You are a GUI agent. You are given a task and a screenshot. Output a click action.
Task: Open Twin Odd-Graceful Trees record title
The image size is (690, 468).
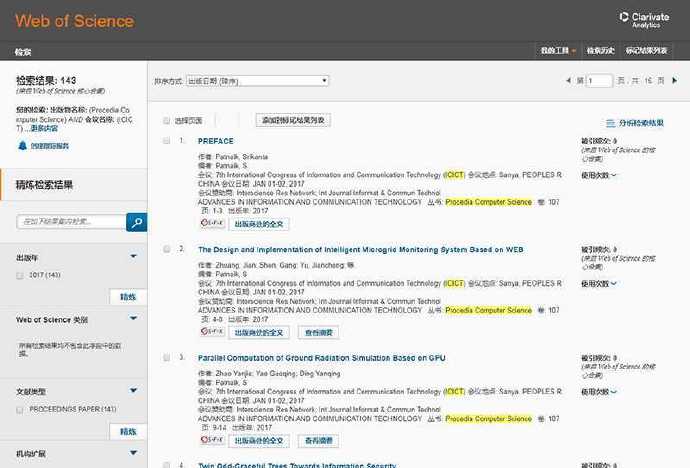click(x=297, y=465)
